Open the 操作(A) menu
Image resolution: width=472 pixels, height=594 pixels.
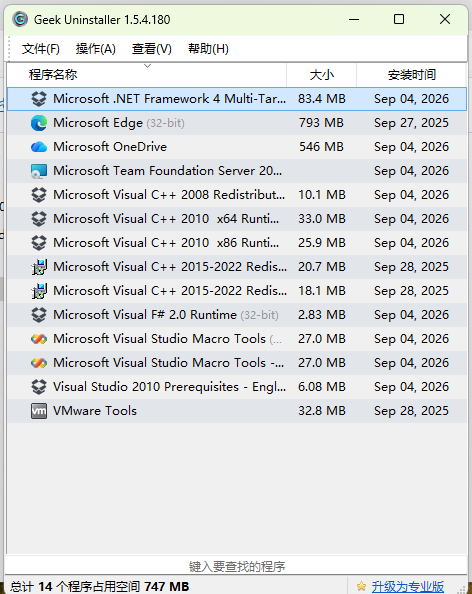point(95,49)
